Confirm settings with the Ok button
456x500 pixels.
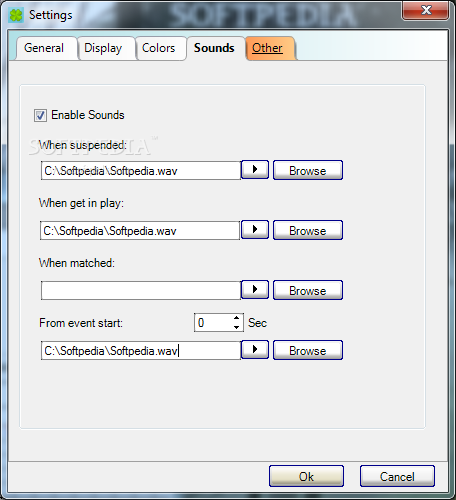click(306, 476)
